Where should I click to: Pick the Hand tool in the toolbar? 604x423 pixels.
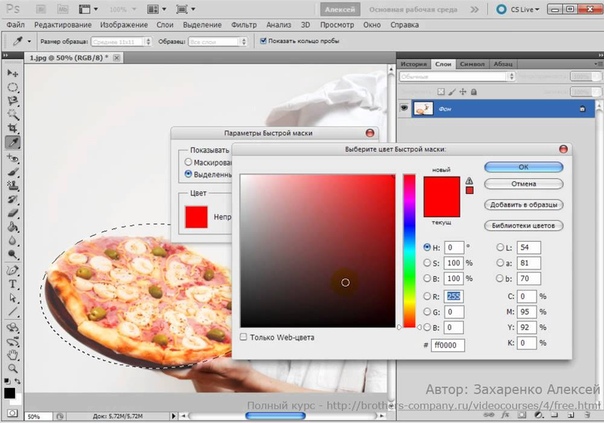click(x=13, y=353)
